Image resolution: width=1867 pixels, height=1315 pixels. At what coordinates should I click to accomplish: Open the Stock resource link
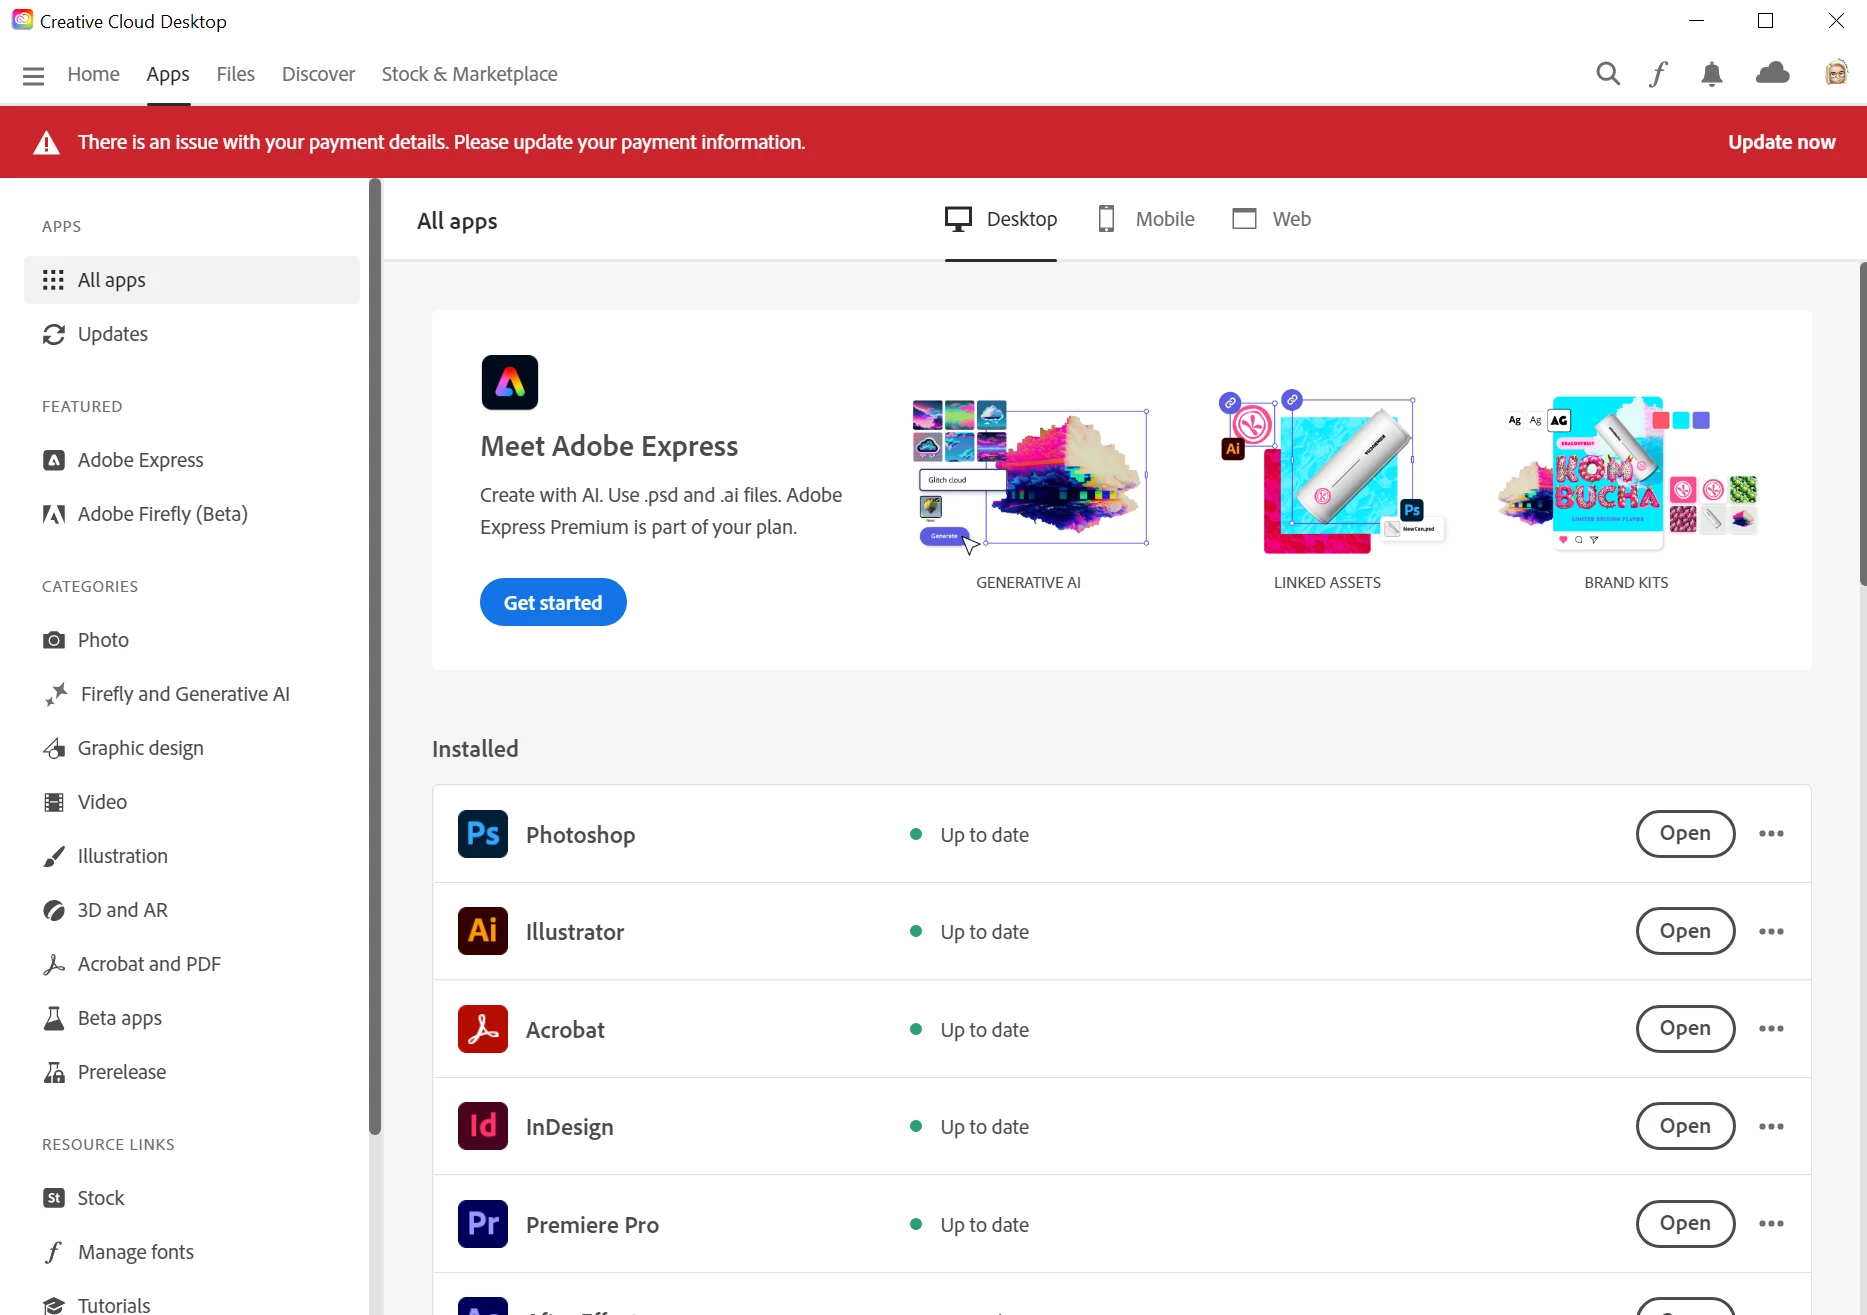tap(192, 1198)
